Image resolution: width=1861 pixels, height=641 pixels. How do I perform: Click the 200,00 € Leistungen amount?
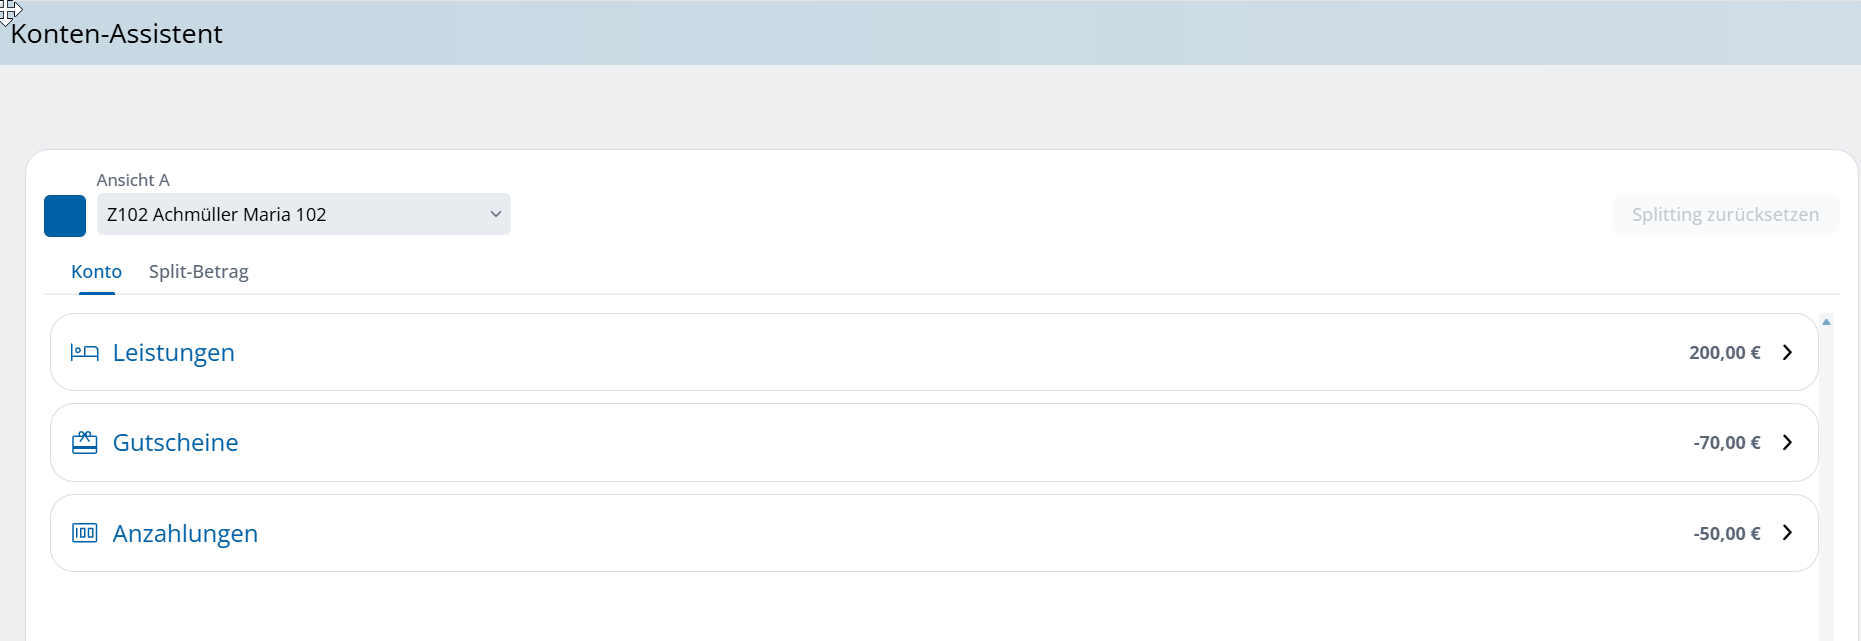click(x=1725, y=353)
